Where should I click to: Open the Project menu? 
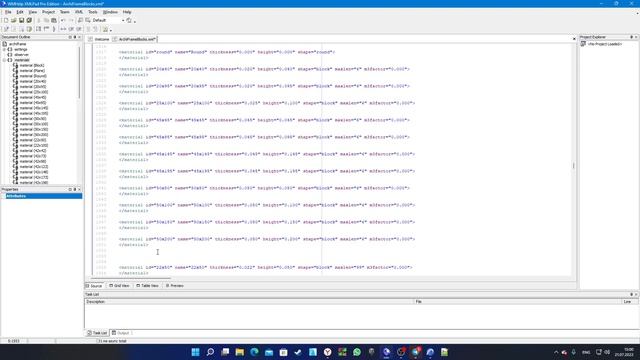point(48,12)
